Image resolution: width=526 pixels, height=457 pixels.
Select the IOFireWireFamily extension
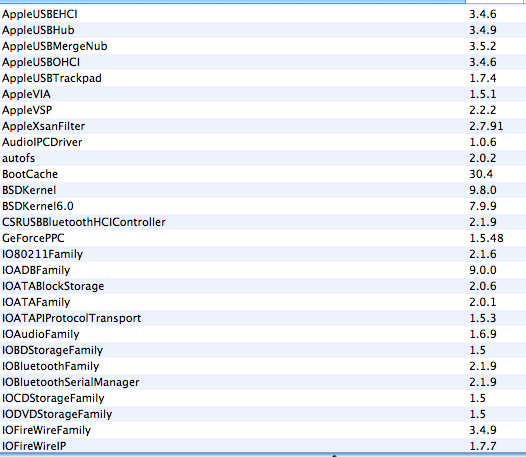pos(263,430)
